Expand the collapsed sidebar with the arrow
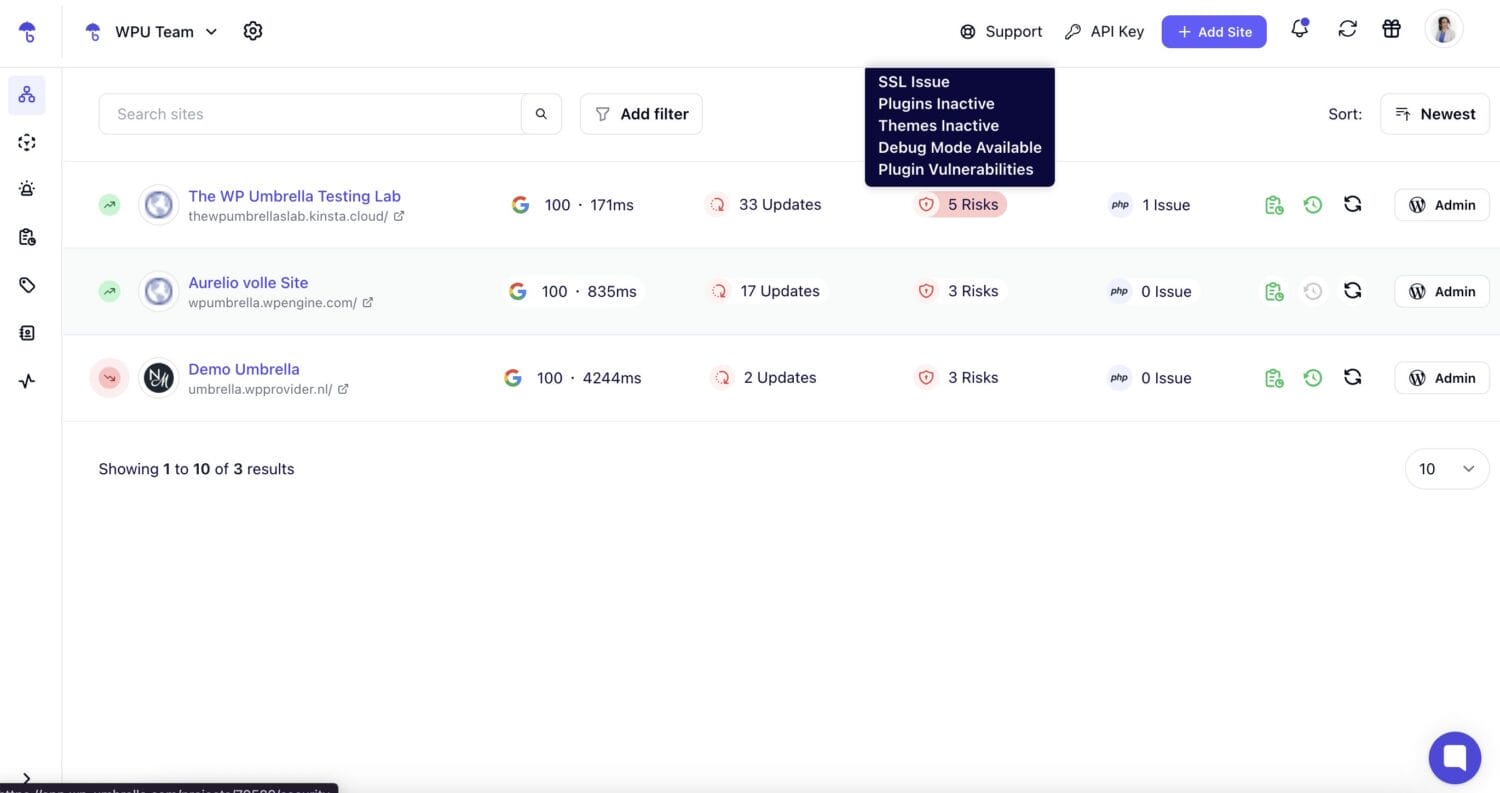Image resolution: width=1500 pixels, height=793 pixels. coord(26,778)
